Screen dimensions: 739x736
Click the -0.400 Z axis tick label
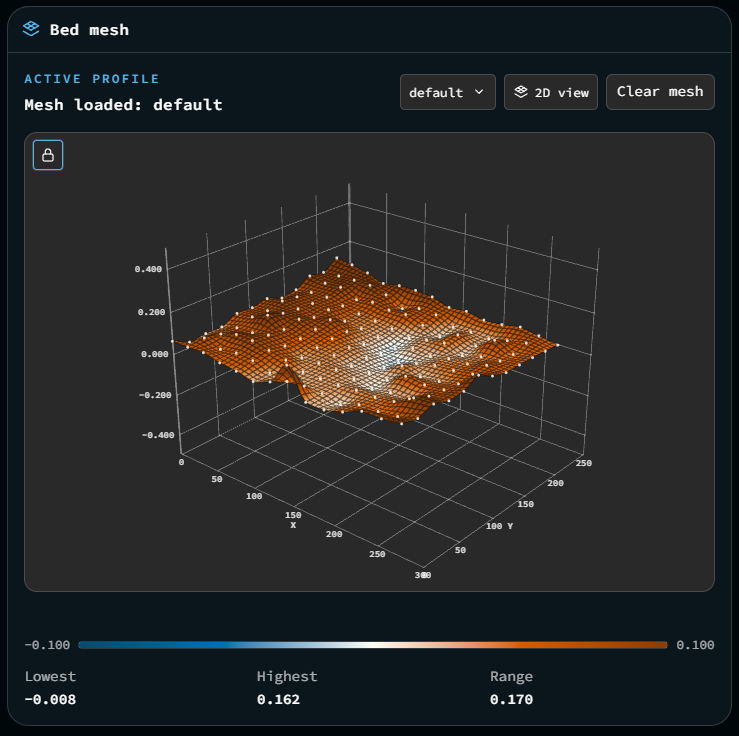pyautogui.click(x=157, y=435)
